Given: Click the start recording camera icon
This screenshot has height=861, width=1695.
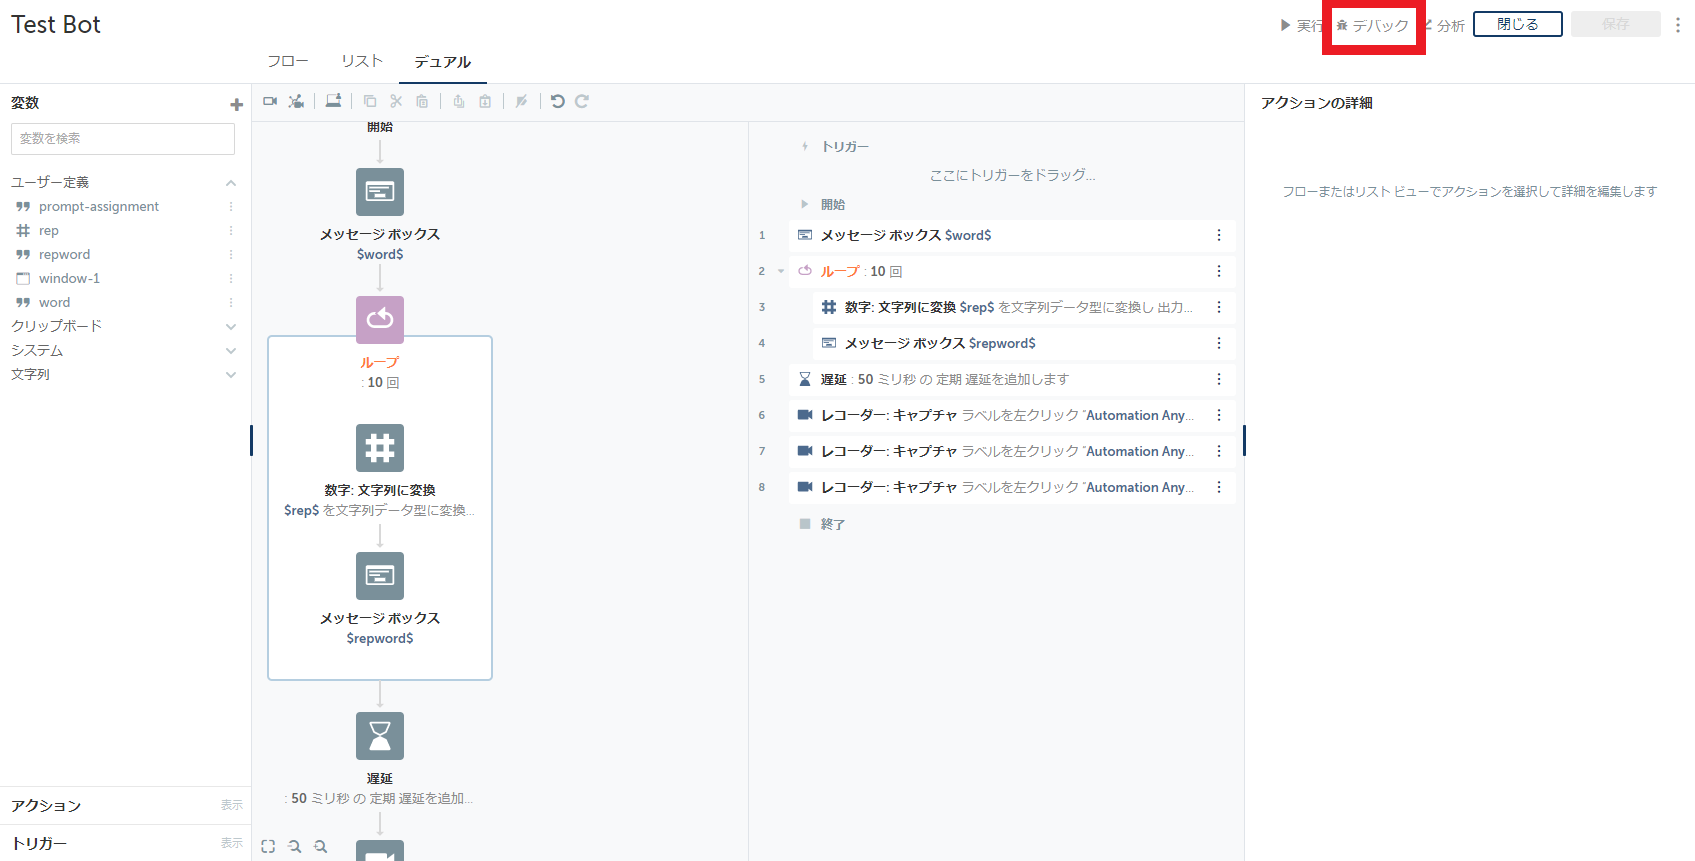Looking at the screenshot, I should [270, 101].
